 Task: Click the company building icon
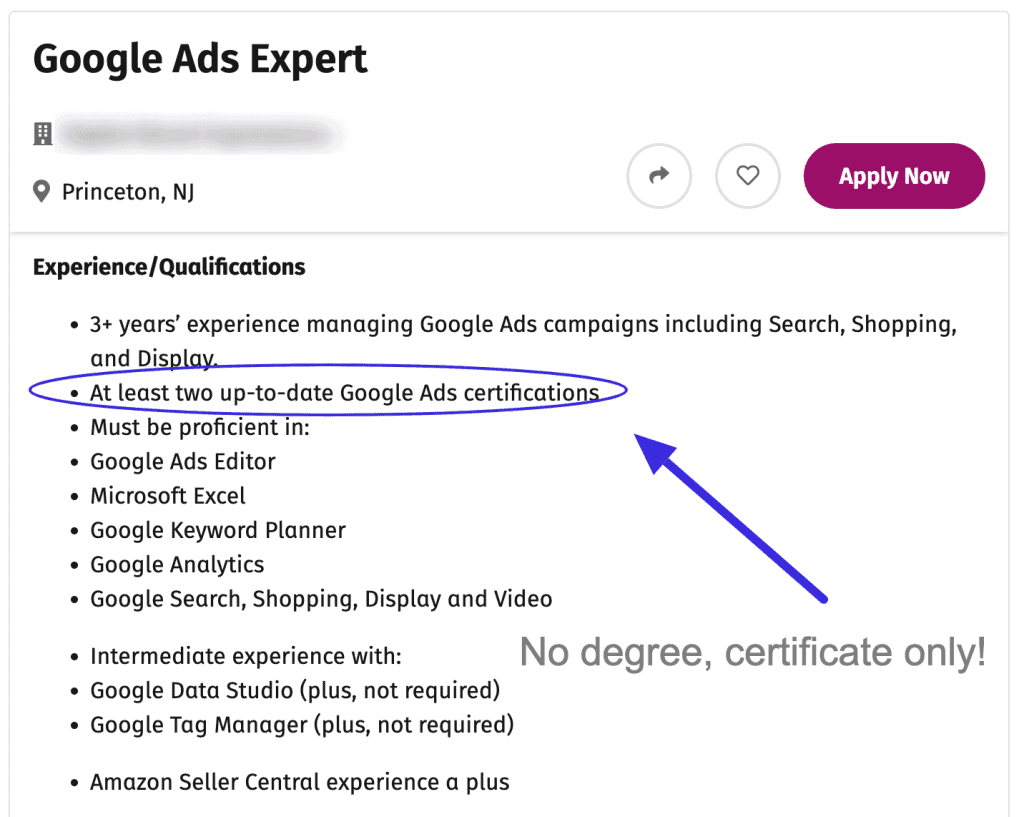[x=43, y=134]
